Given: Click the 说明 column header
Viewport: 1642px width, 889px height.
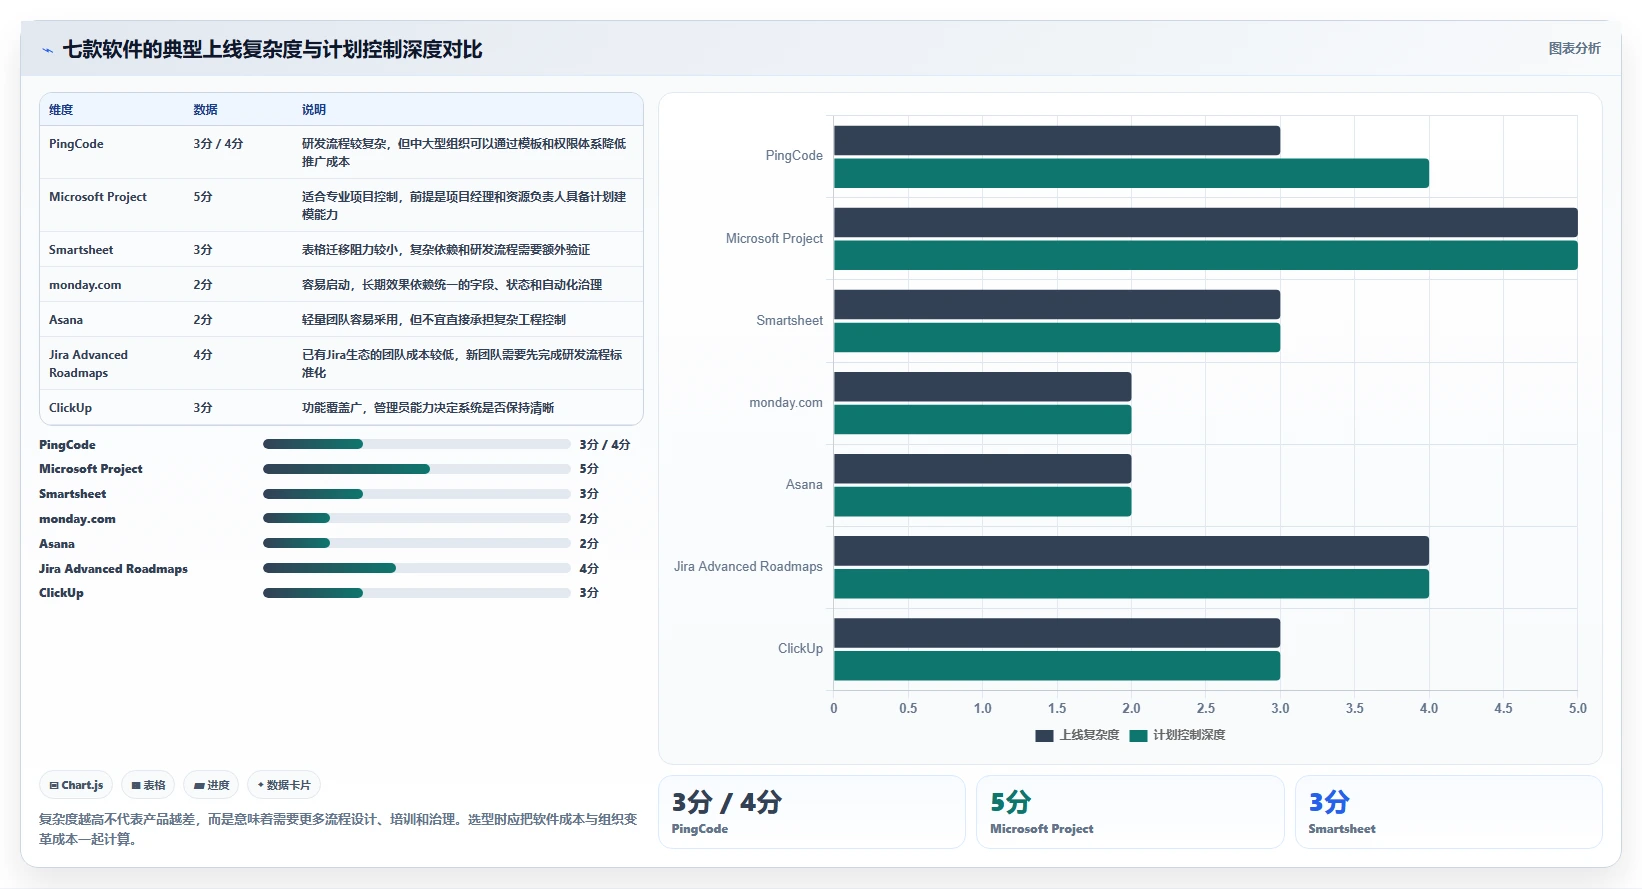Looking at the screenshot, I should (x=314, y=110).
